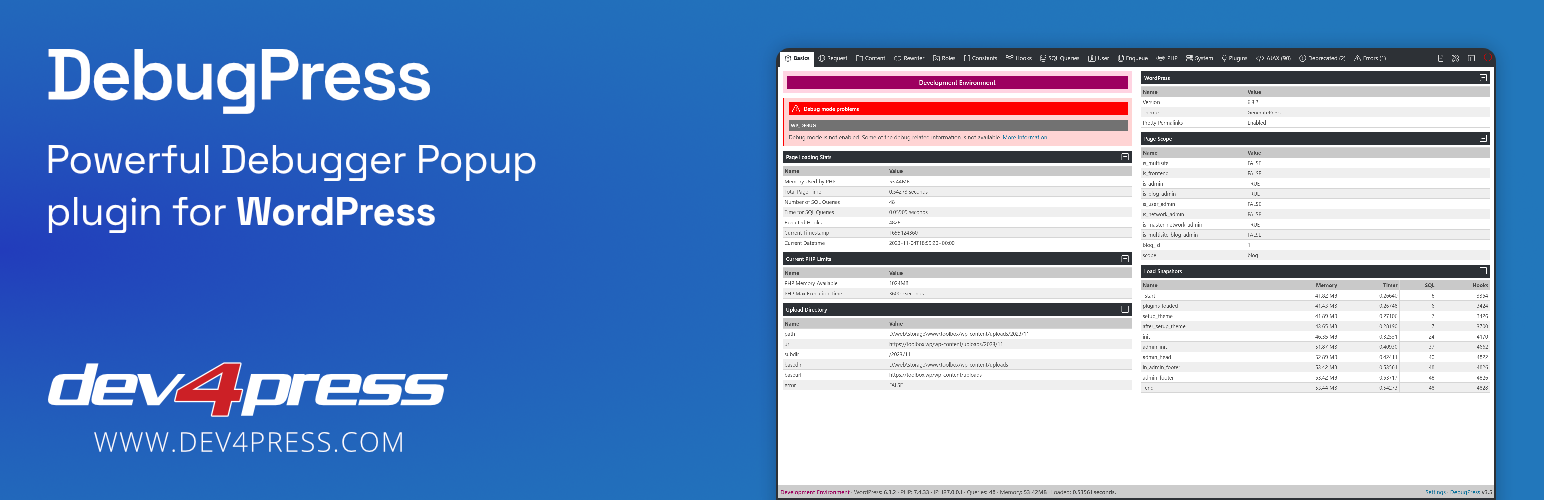This screenshot has width=1544, height=500.
Task: Click the DebugPress version link in footer
Action: 1471,492
